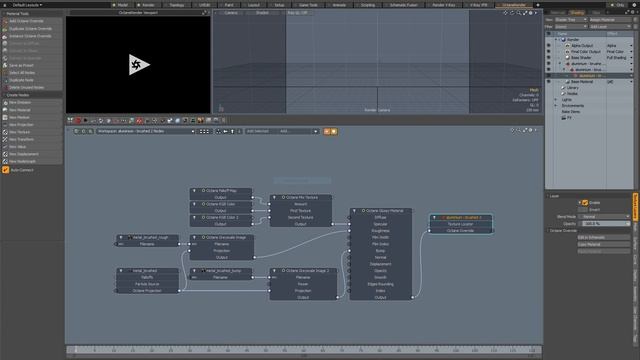Click the 3D viewport settings gear icon
The height and width of the screenshot is (360, 640).
(531, 13)
